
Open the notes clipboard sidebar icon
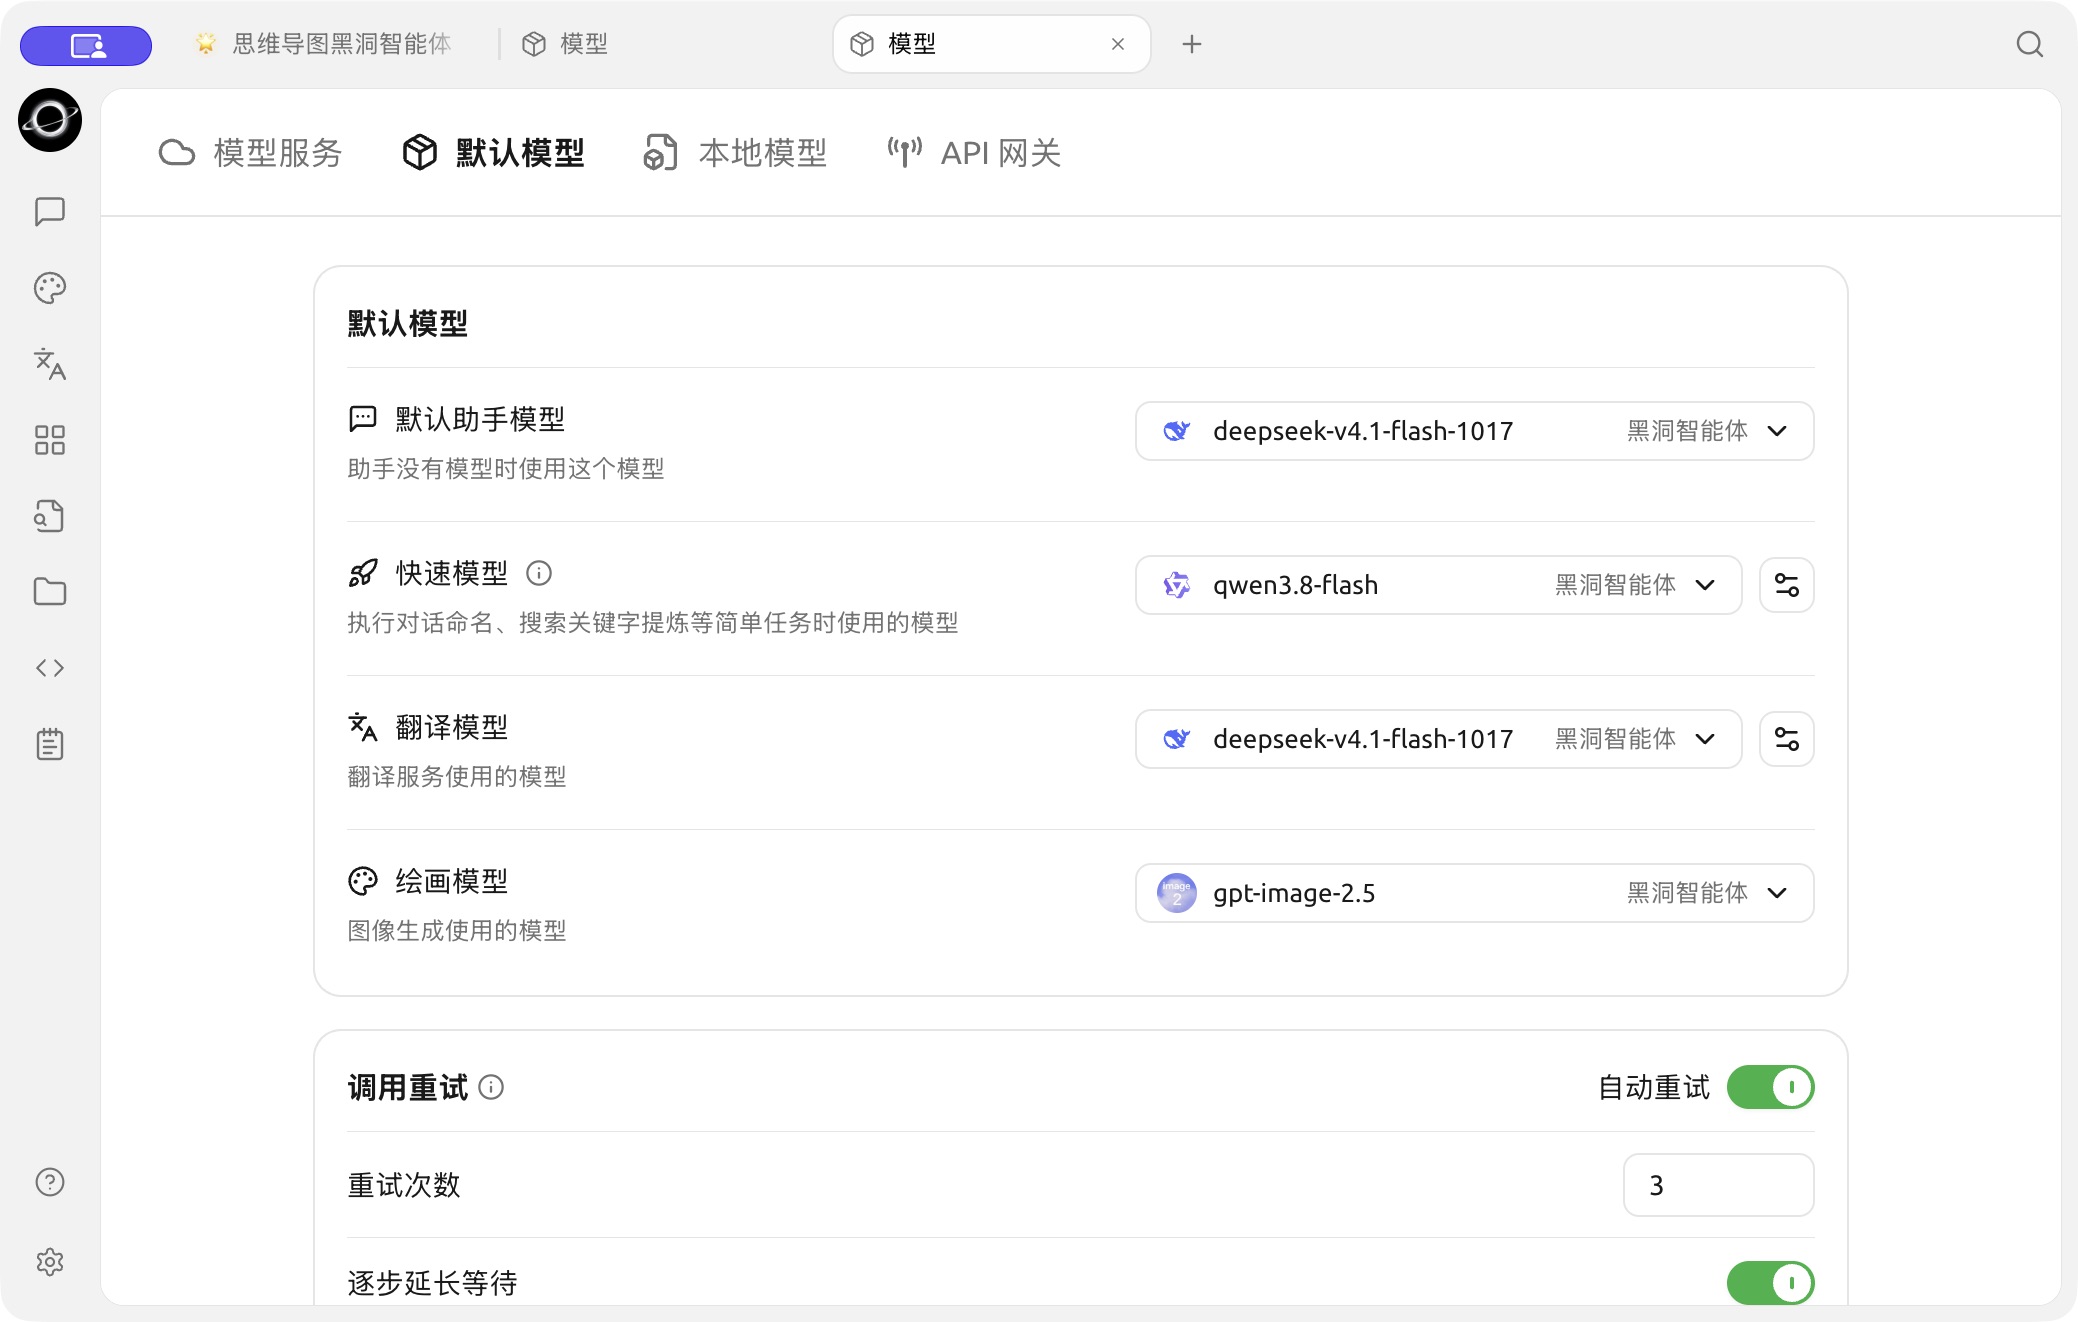coord(50,744)
